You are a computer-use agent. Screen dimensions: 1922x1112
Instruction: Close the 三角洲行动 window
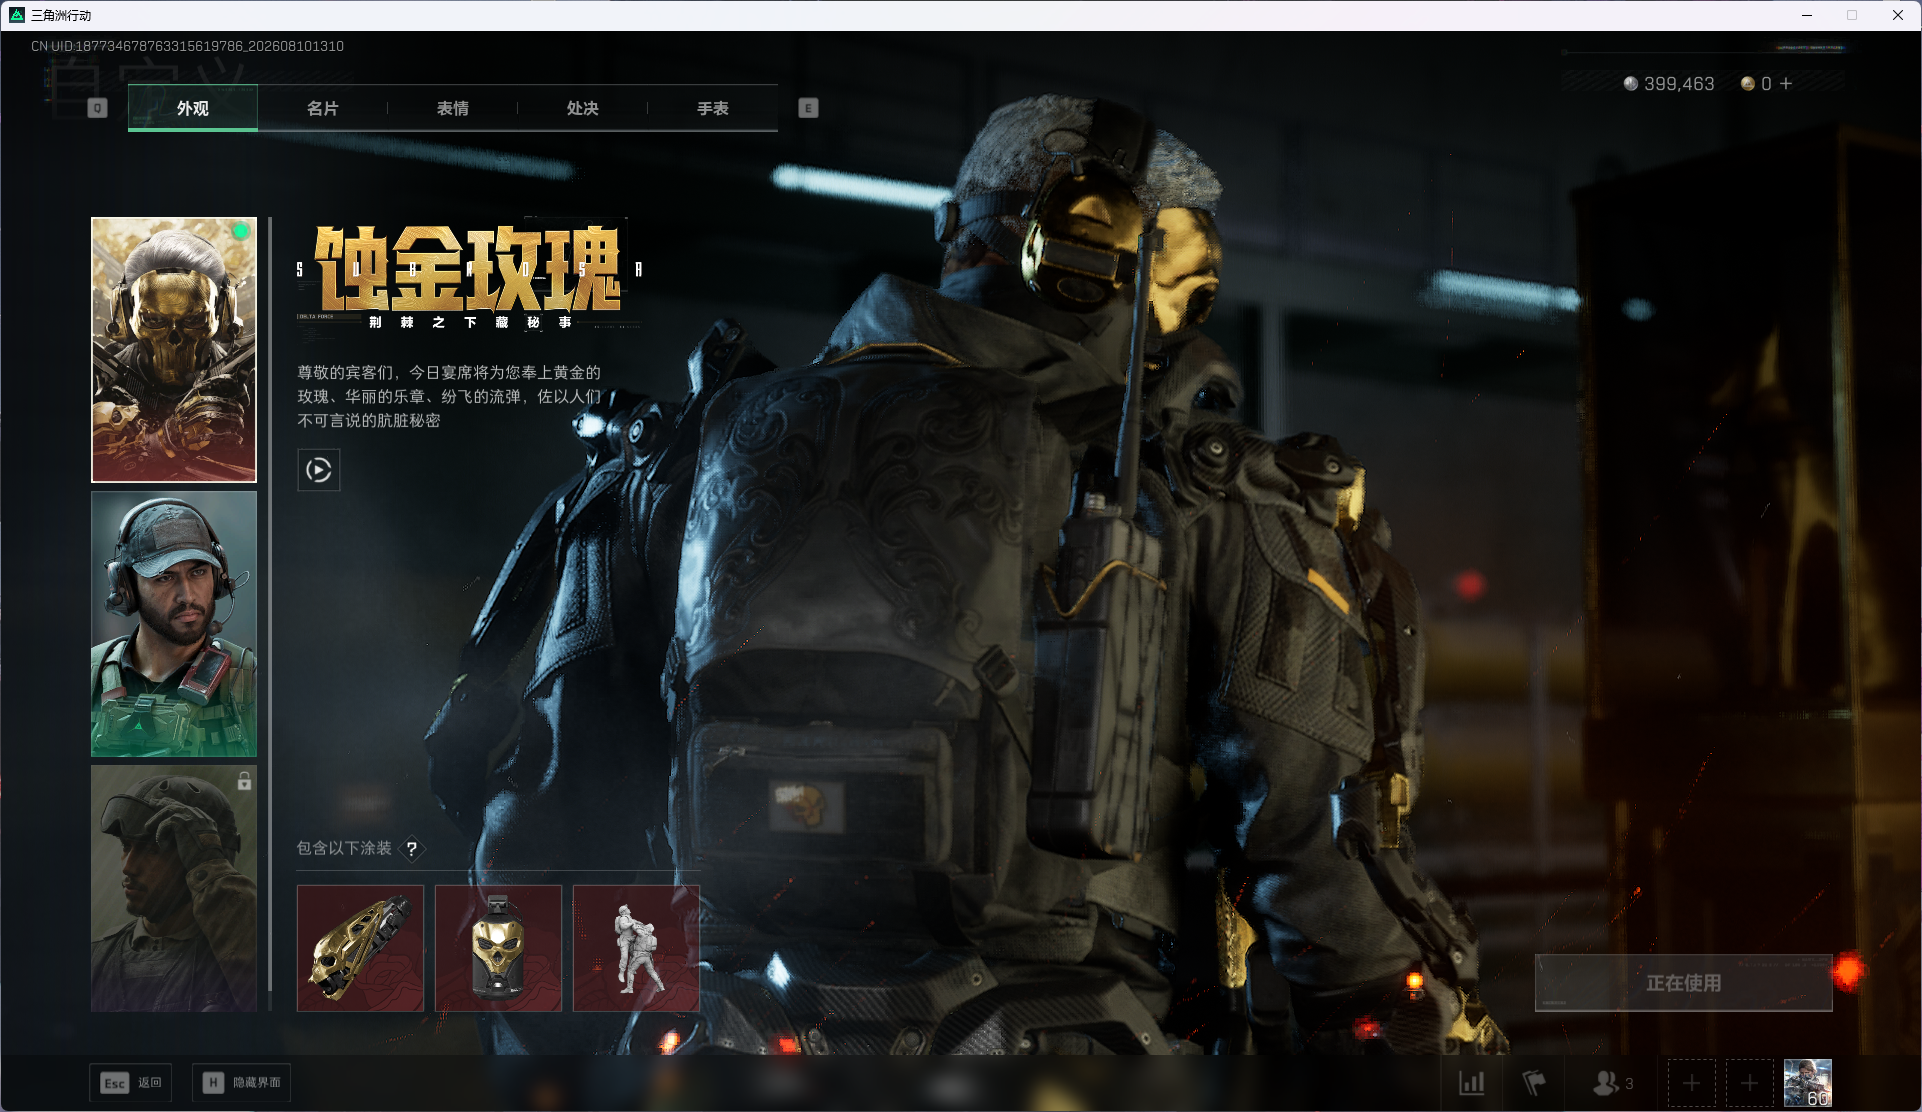pos(1897,15)
